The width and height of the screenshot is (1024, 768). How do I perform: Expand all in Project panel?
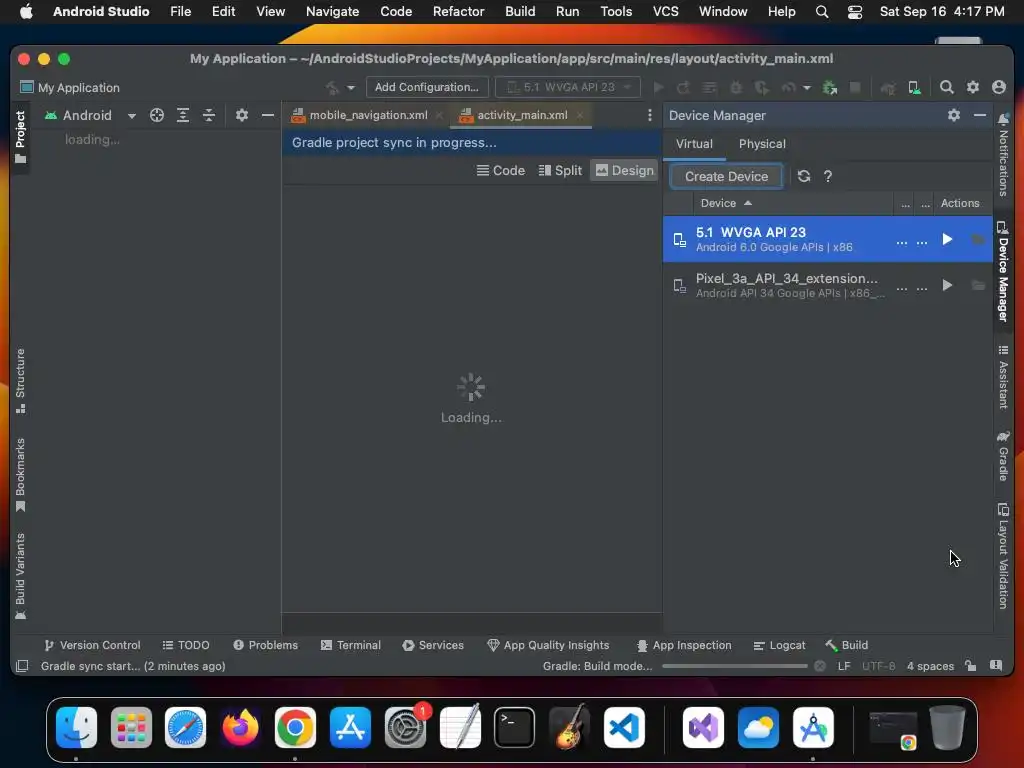(x=183, y=116)
